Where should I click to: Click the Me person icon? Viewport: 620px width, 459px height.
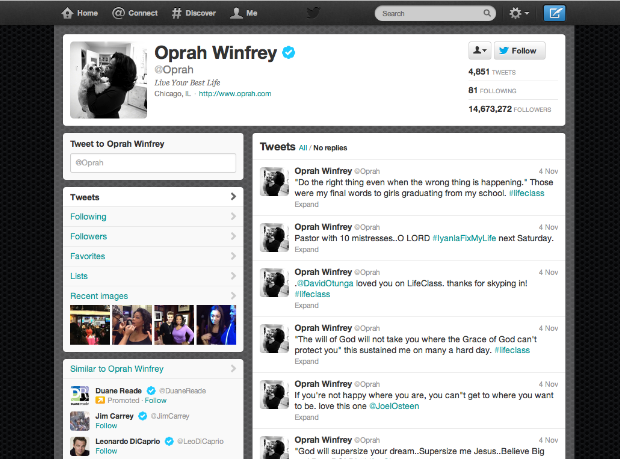pos(236,13)
